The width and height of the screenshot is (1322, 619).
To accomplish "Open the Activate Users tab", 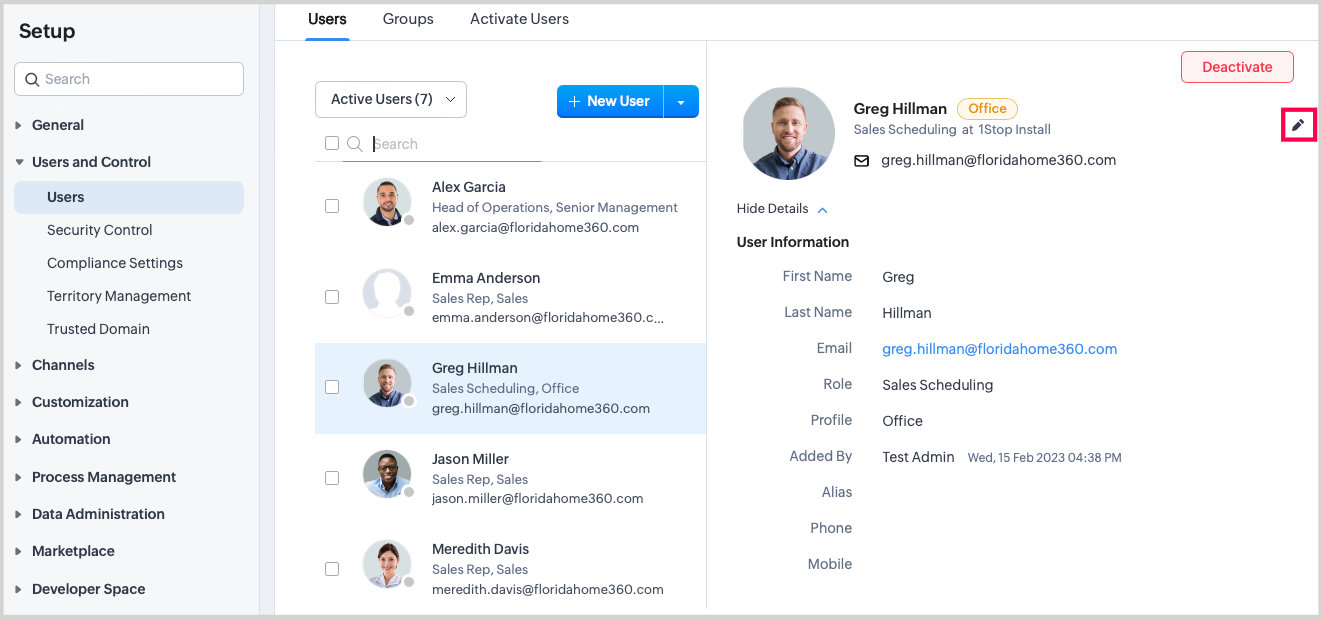I will point(519,19).
